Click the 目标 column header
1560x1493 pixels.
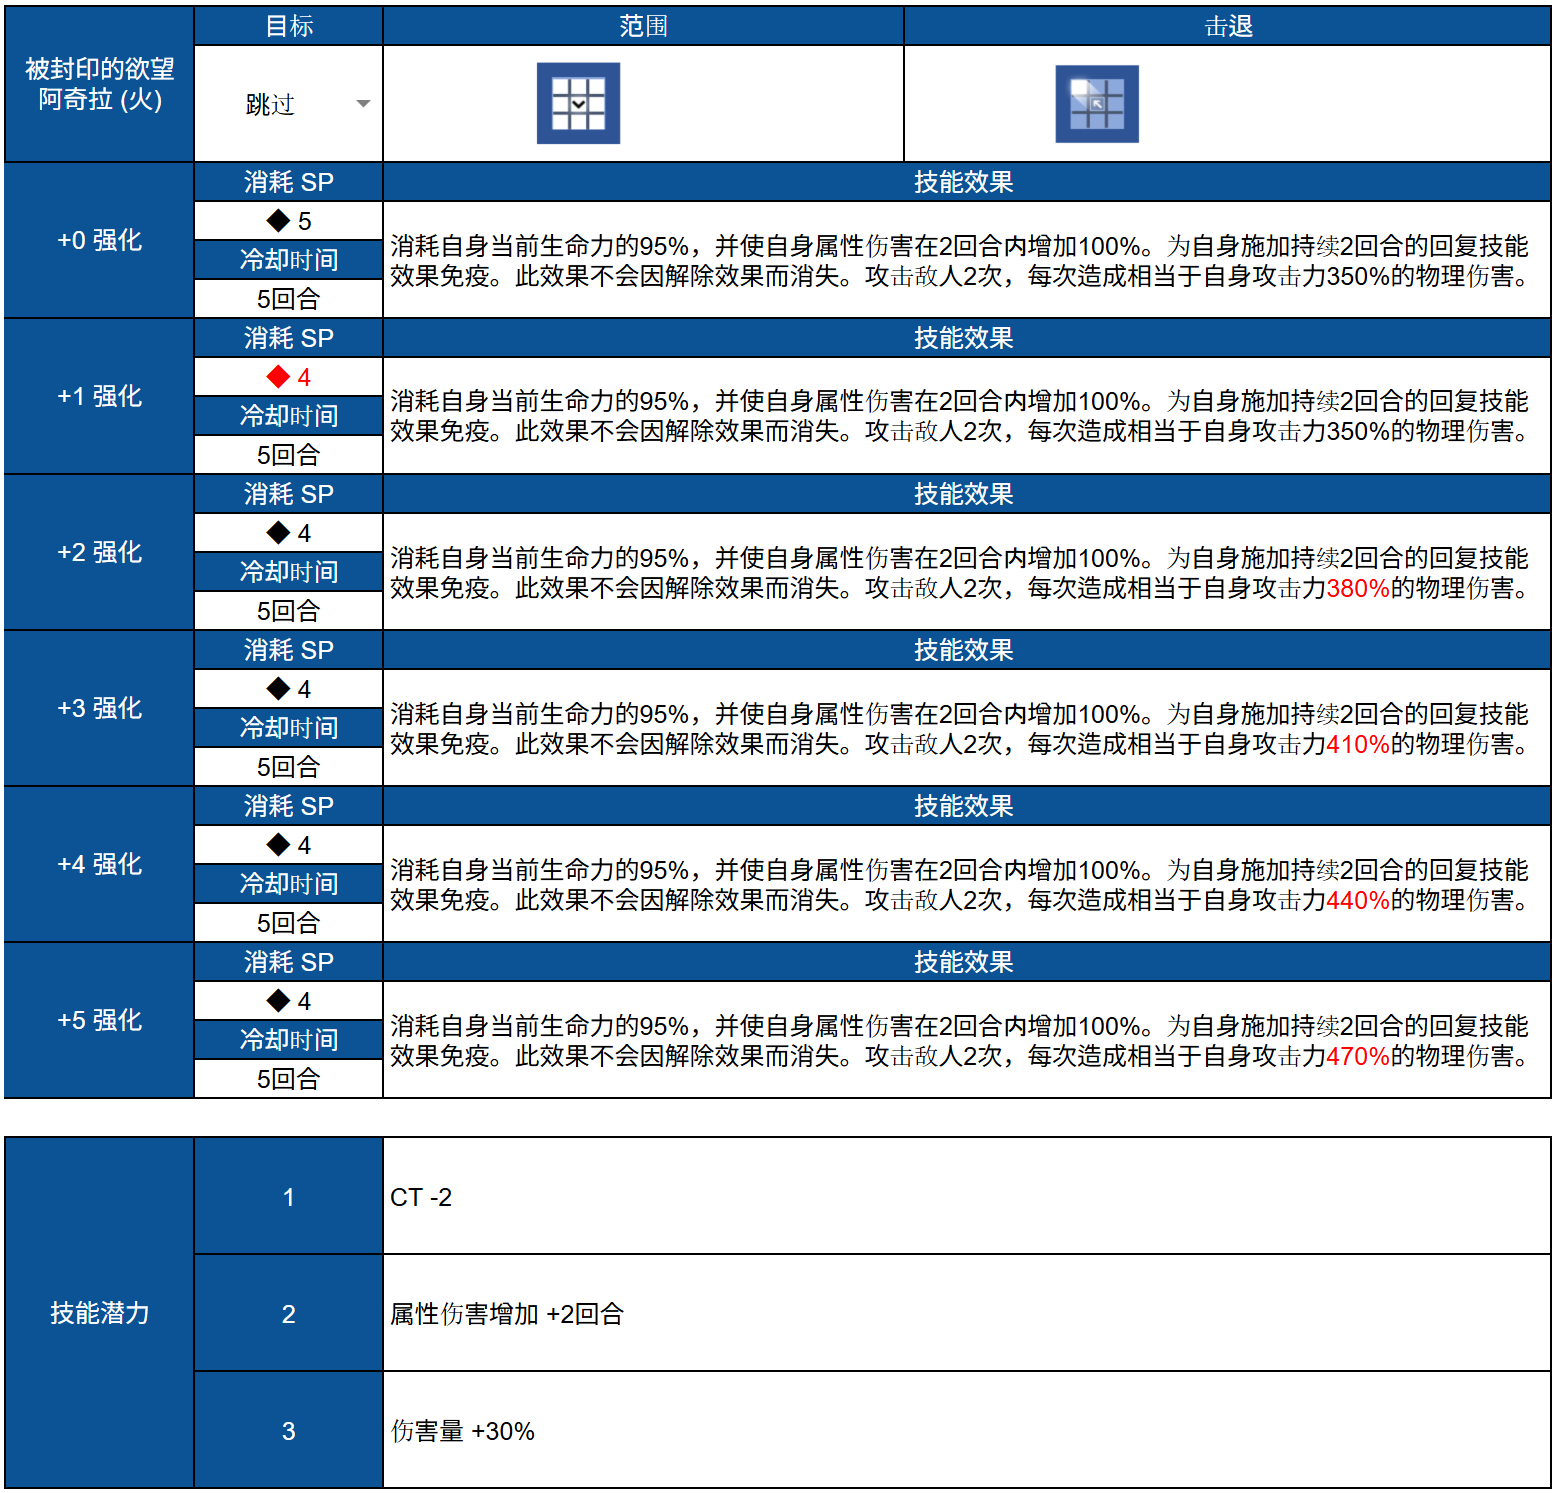[x=289, y=26]
